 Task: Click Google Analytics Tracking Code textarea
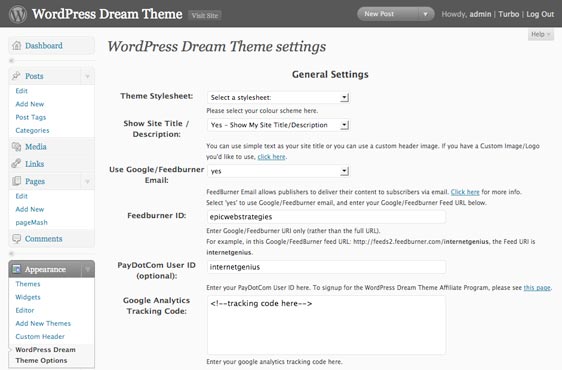[x=326, y=325]
